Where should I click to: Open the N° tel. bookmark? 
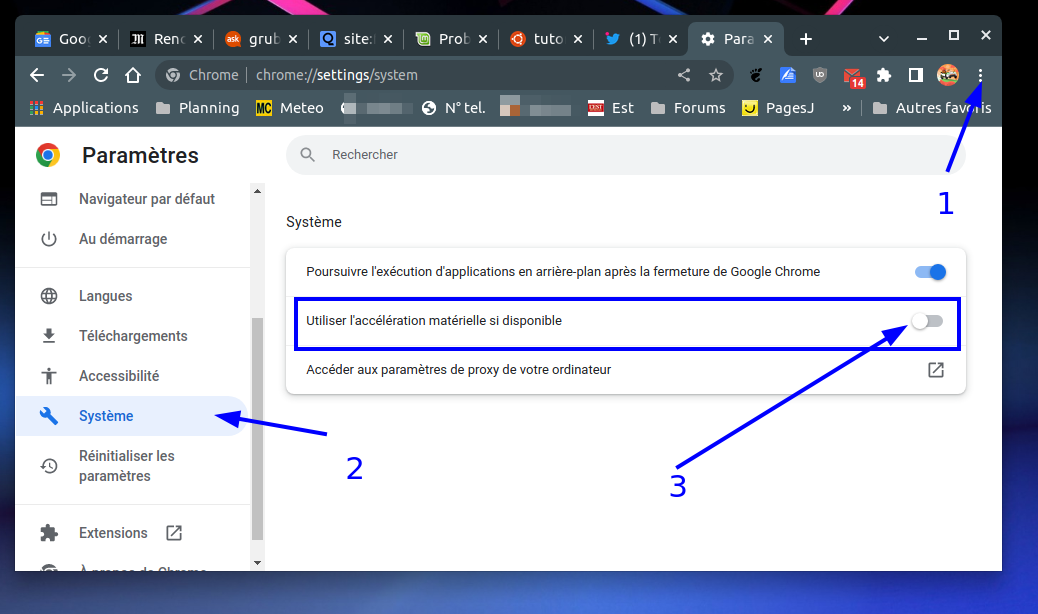(453, 108)
